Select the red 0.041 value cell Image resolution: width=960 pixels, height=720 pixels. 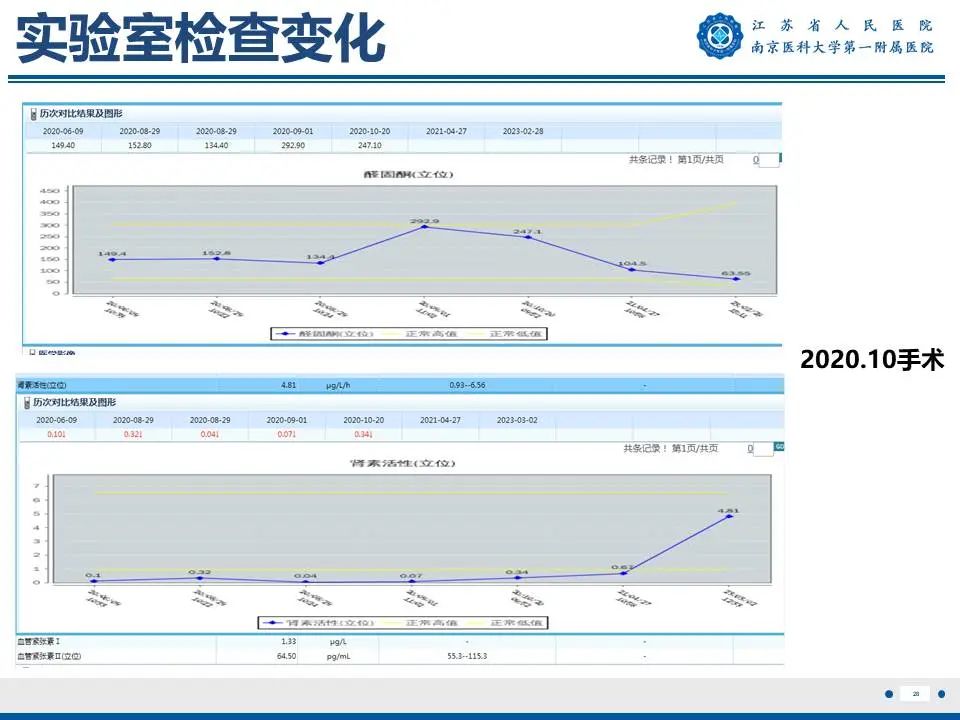210,434
